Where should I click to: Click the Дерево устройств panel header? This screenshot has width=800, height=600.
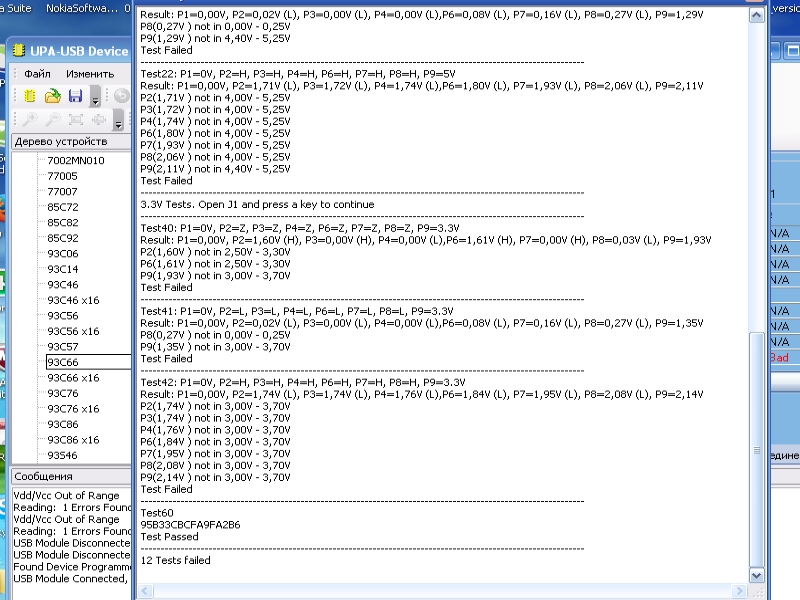point(60,142)
